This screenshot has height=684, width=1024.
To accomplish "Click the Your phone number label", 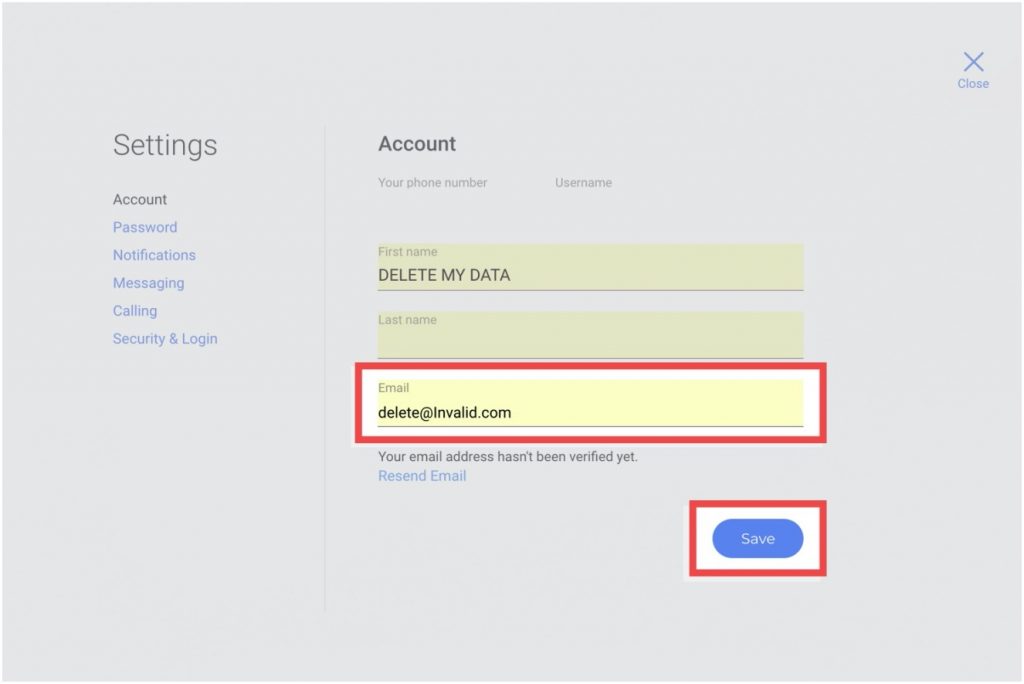I will click(x=433, y=183).
